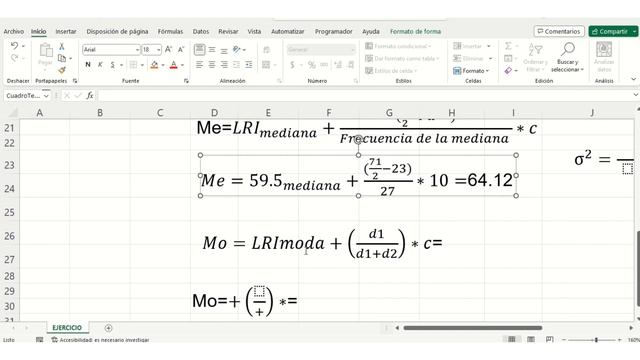Open the text orientation icon

point(237,49)
